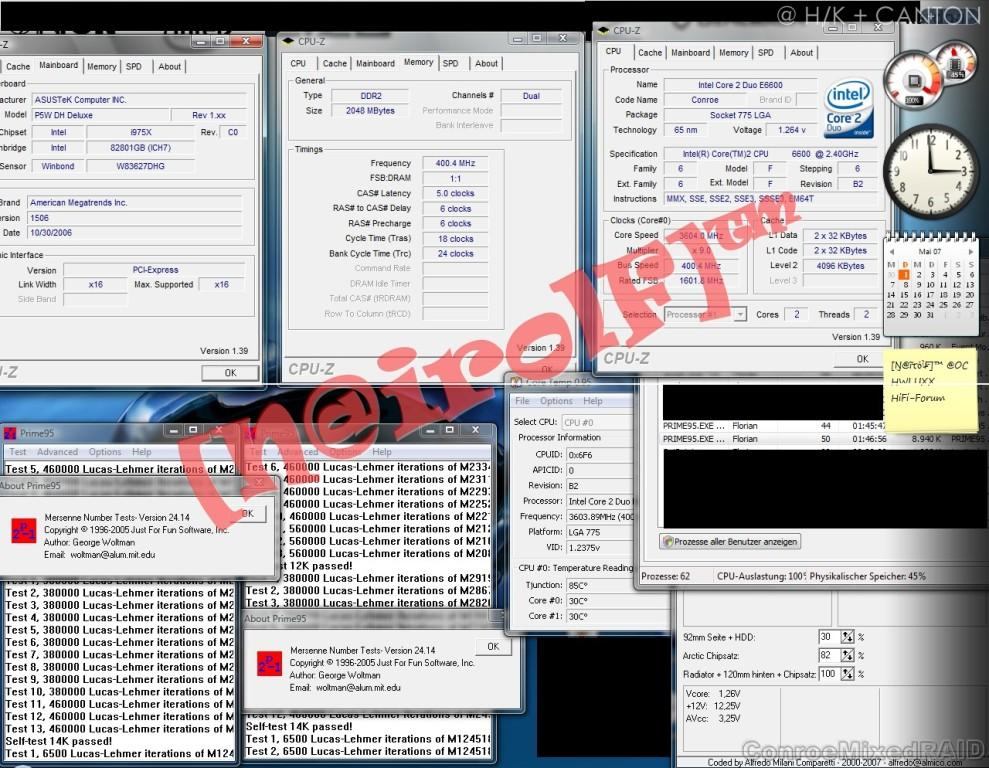Click the 400.4 MHz memory frequency value
The height and width of the screenshot is (768, 989).
point(455,163)
